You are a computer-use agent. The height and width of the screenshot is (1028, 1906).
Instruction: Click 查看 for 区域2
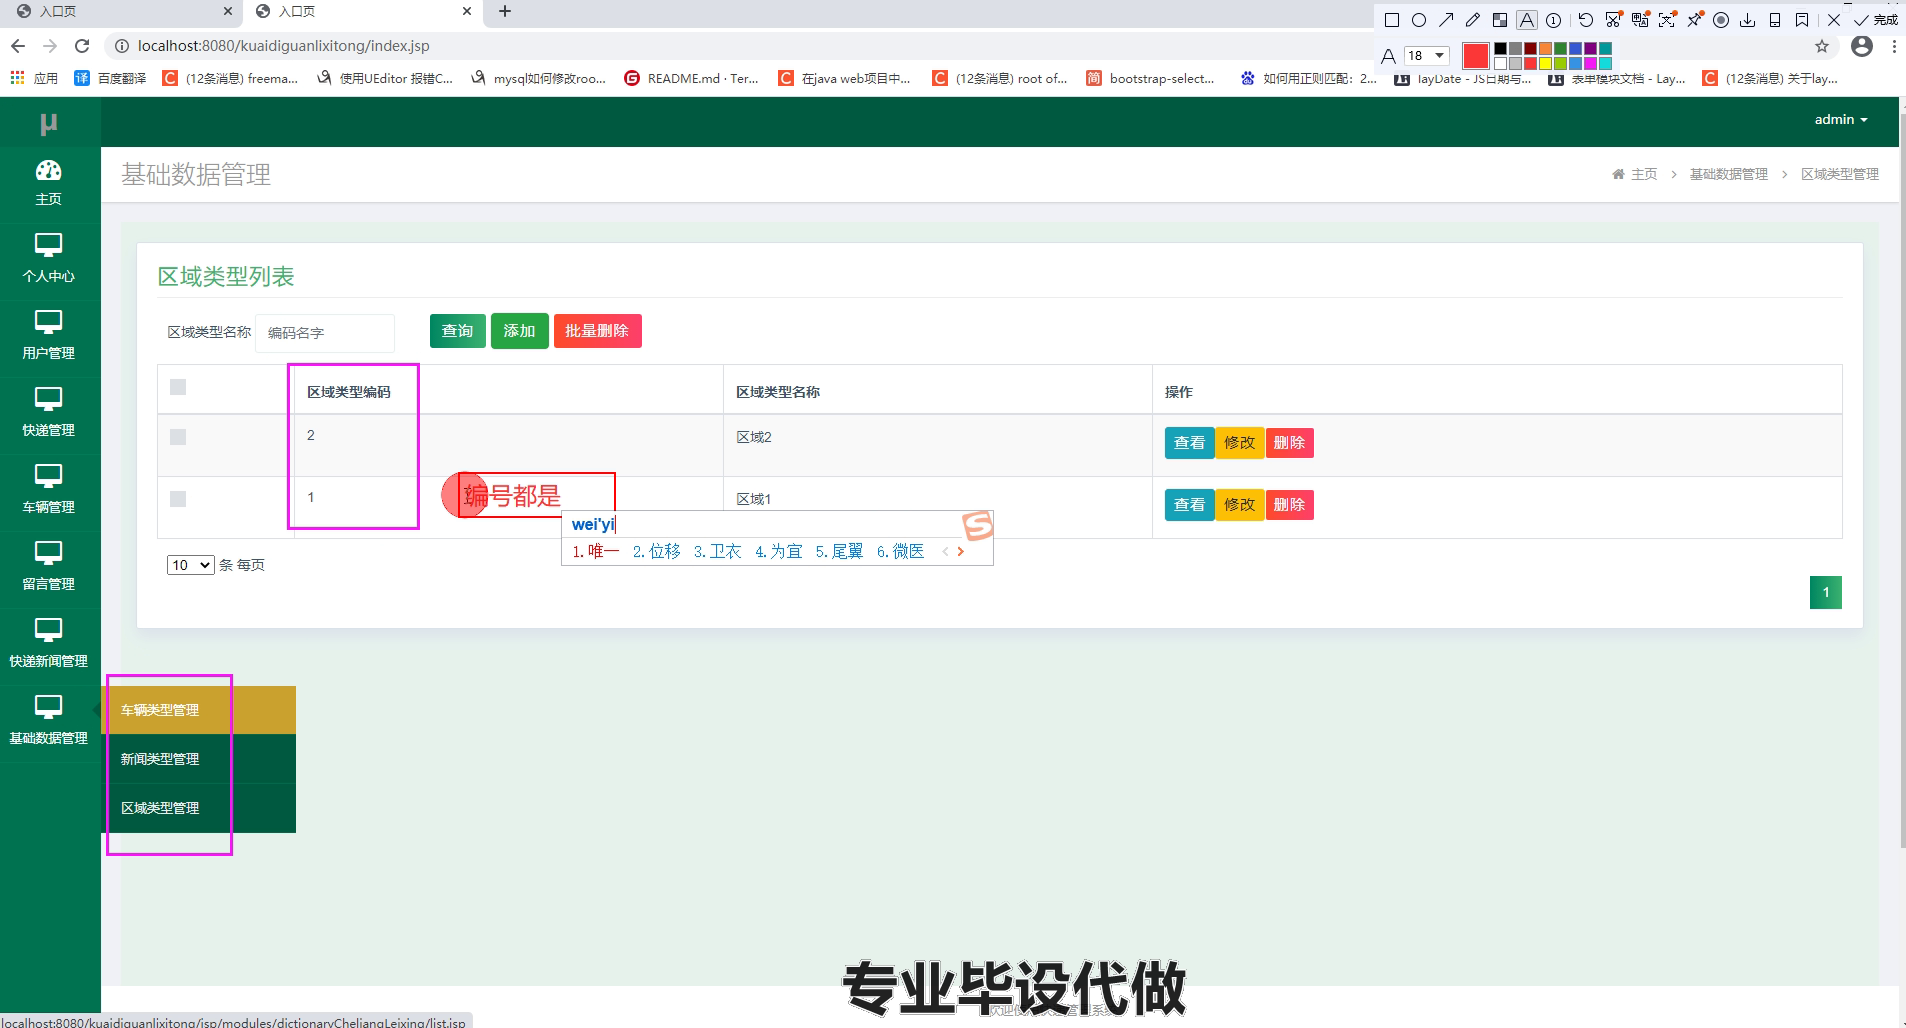tap(1189, 443)
